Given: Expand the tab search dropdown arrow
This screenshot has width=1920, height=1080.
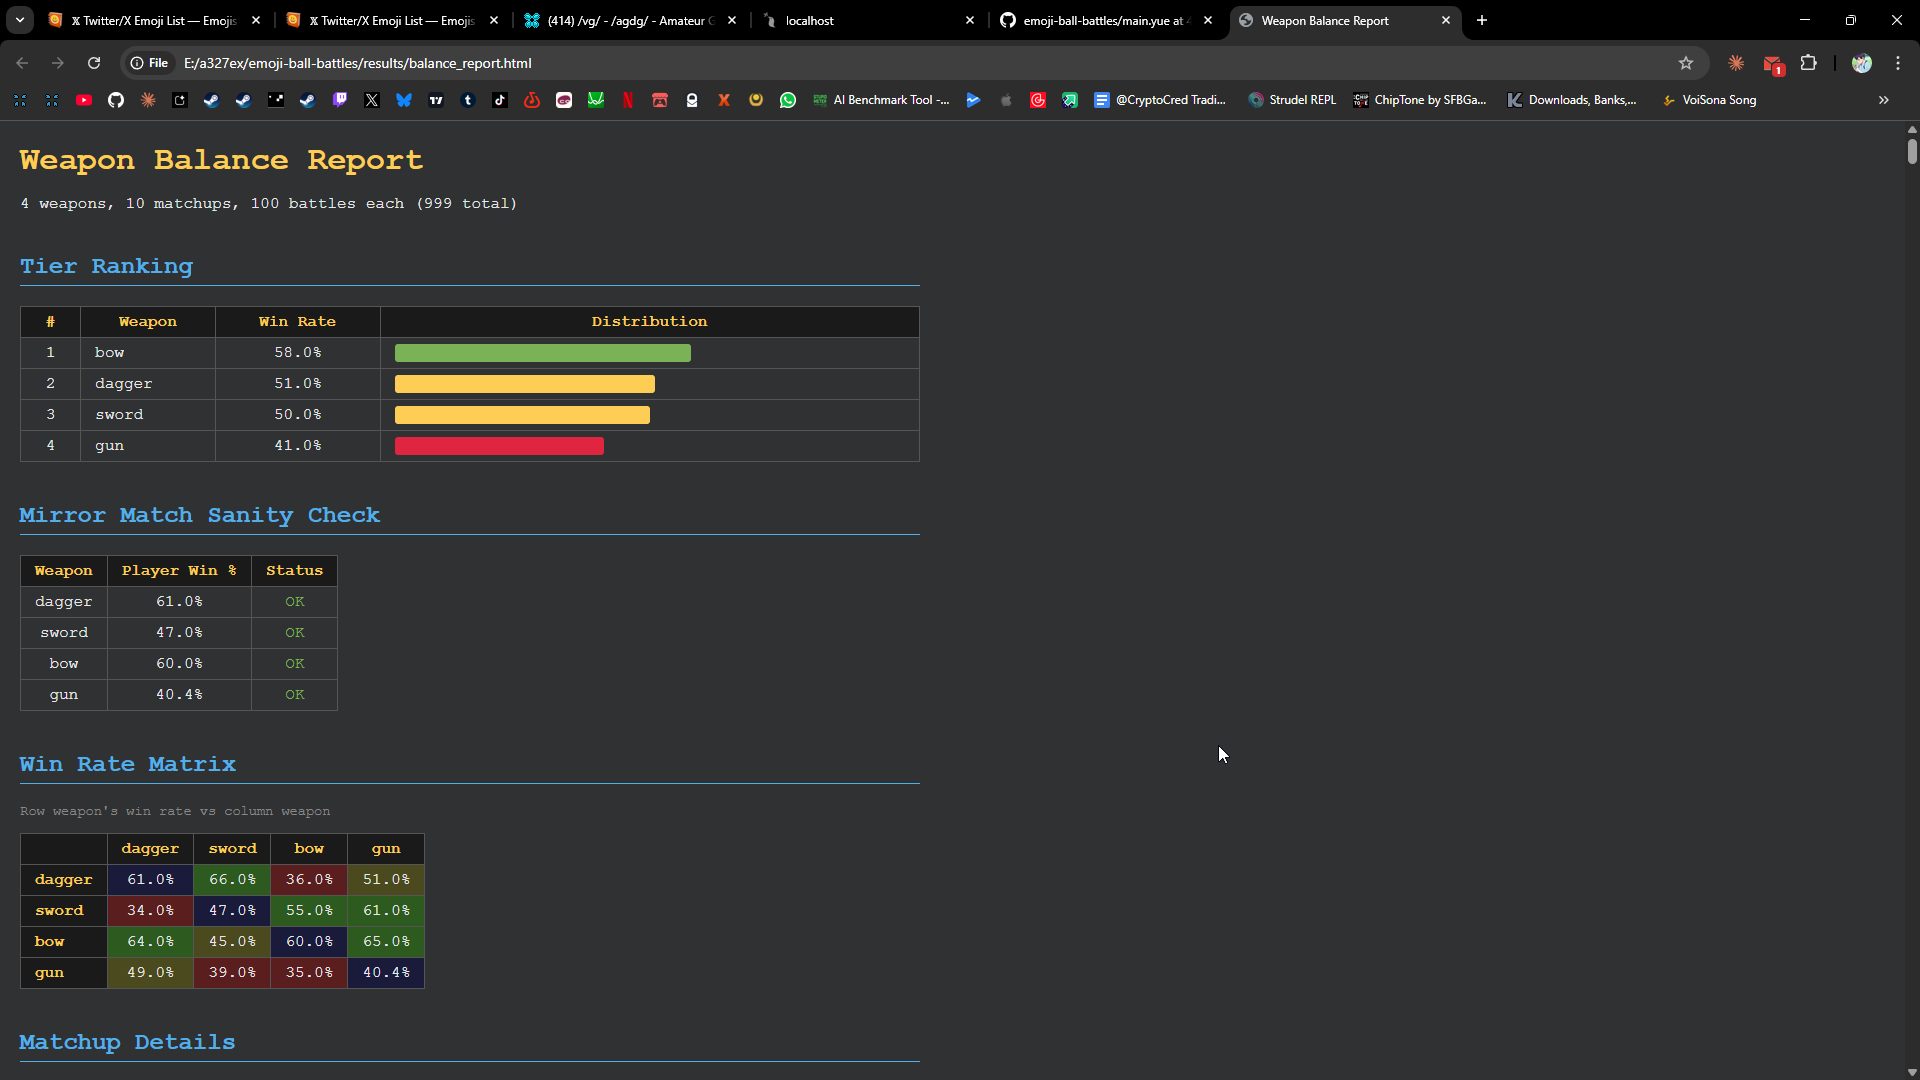Looking at the screenshot, I should [20, 20].
